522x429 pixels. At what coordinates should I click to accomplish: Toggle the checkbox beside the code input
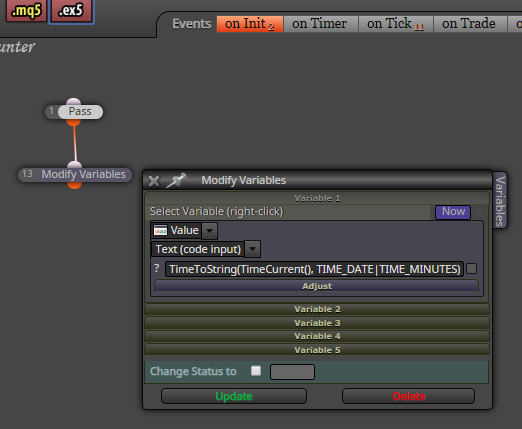[x=471, y=269]
